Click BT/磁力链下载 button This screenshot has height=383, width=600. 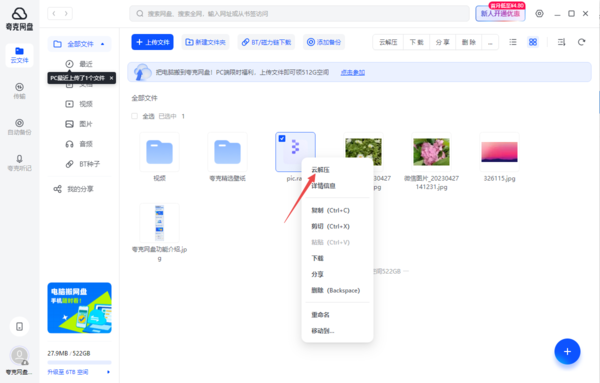coord(266,42)
